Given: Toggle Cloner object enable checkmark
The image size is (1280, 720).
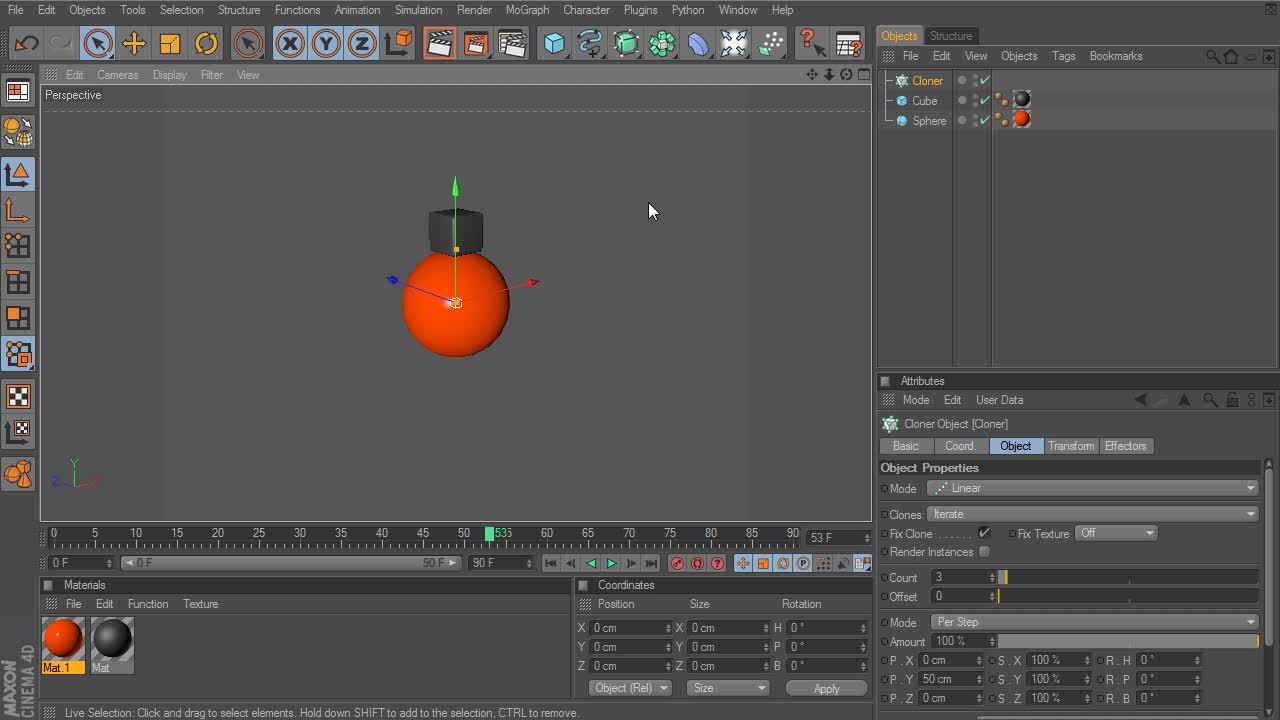Looking at the screenshot, I should pos(985,81).
